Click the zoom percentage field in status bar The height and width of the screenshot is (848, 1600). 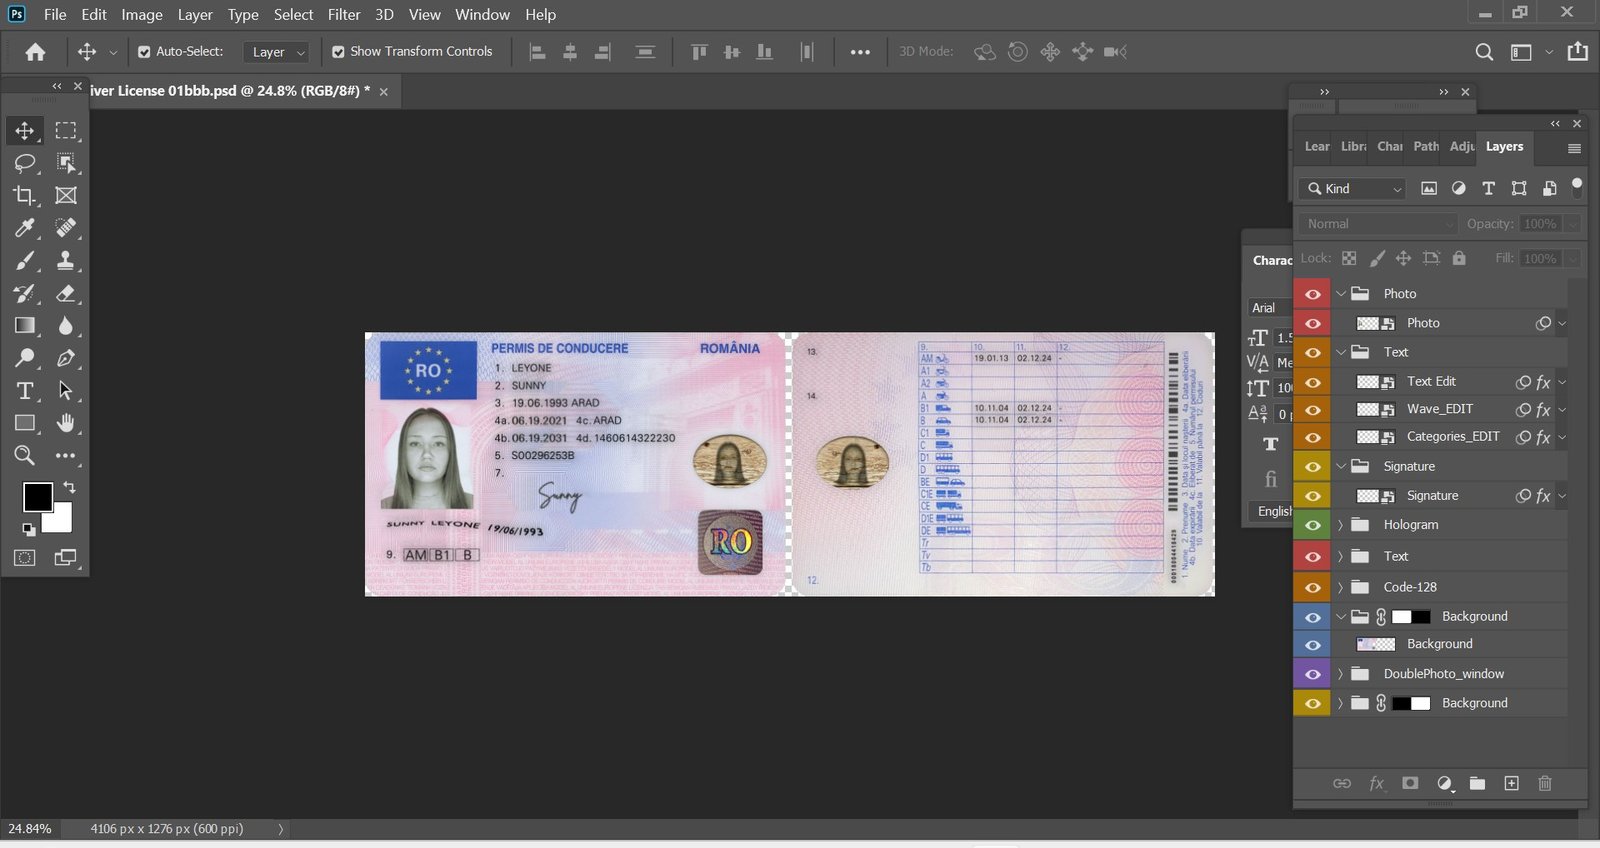click(30, 829)
